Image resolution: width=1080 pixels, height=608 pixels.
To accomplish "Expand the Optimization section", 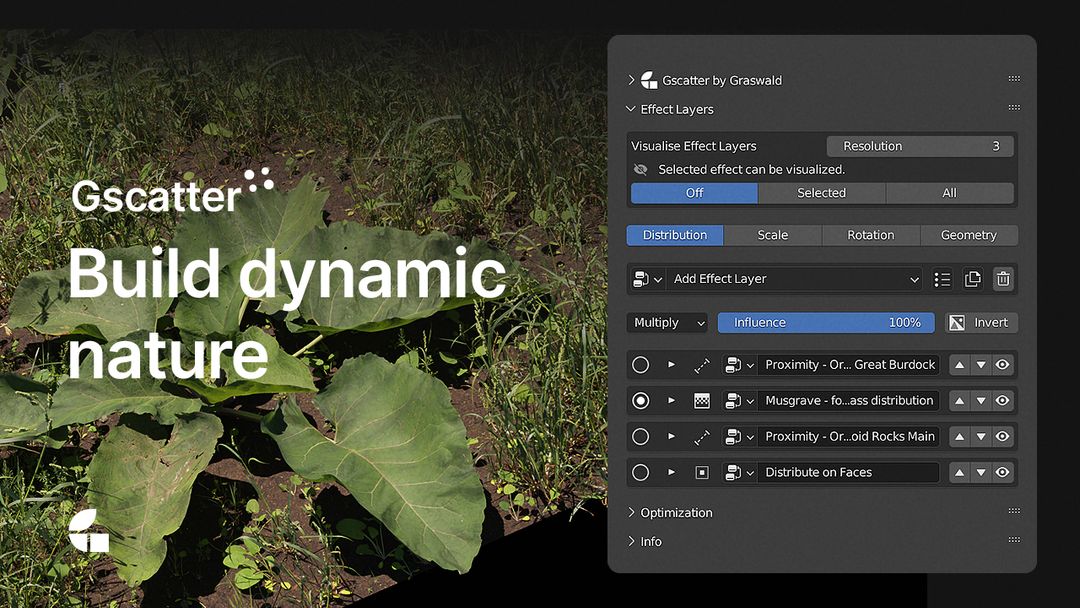I will tap(676, 513).
